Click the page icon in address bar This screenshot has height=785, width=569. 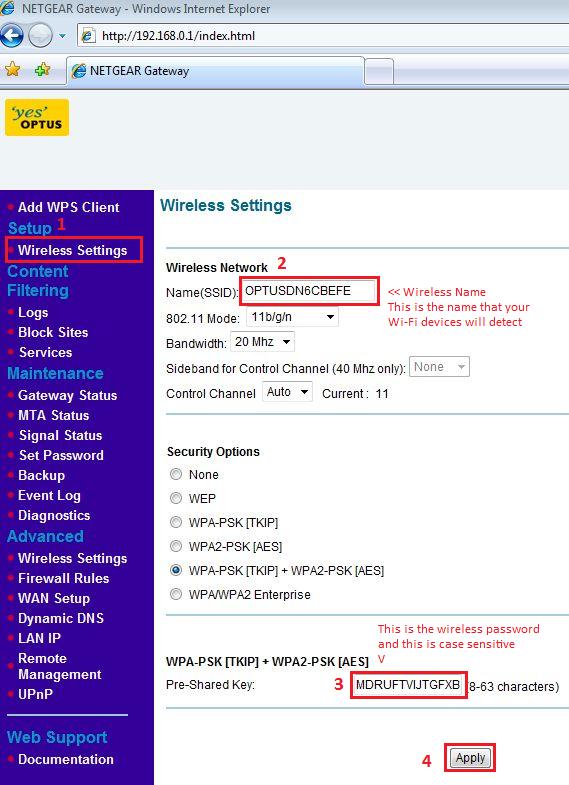click(88, 36)
